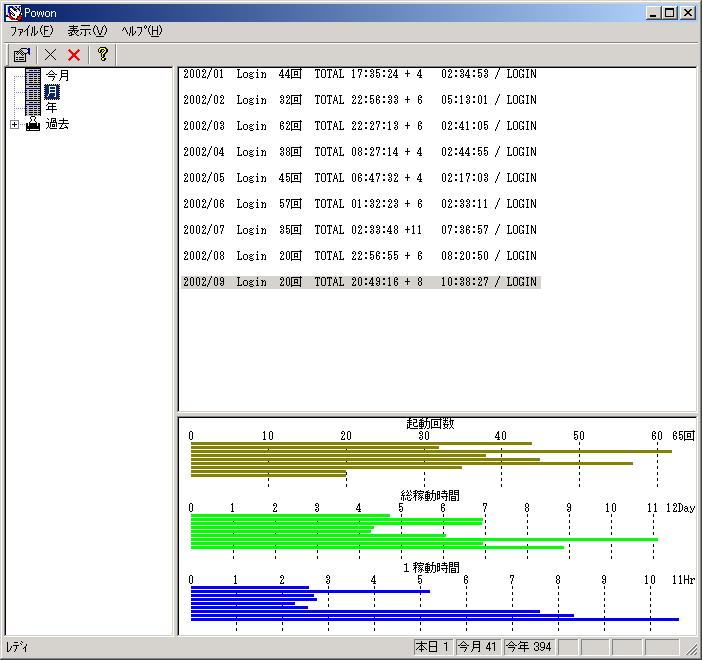Click the 今年 394 status bar panel
This screenshot has width=702, height=660.
pos(529,647)
